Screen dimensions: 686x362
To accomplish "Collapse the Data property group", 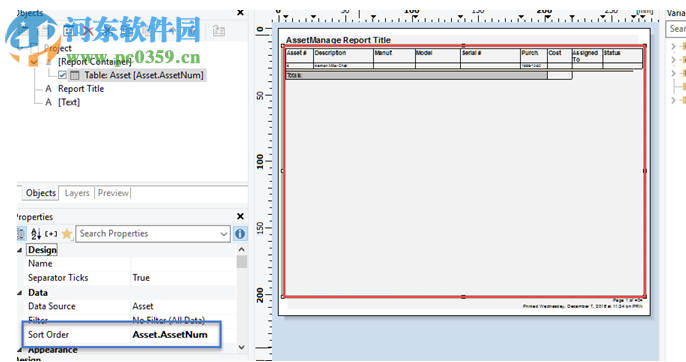I will (x=19, y=293).
